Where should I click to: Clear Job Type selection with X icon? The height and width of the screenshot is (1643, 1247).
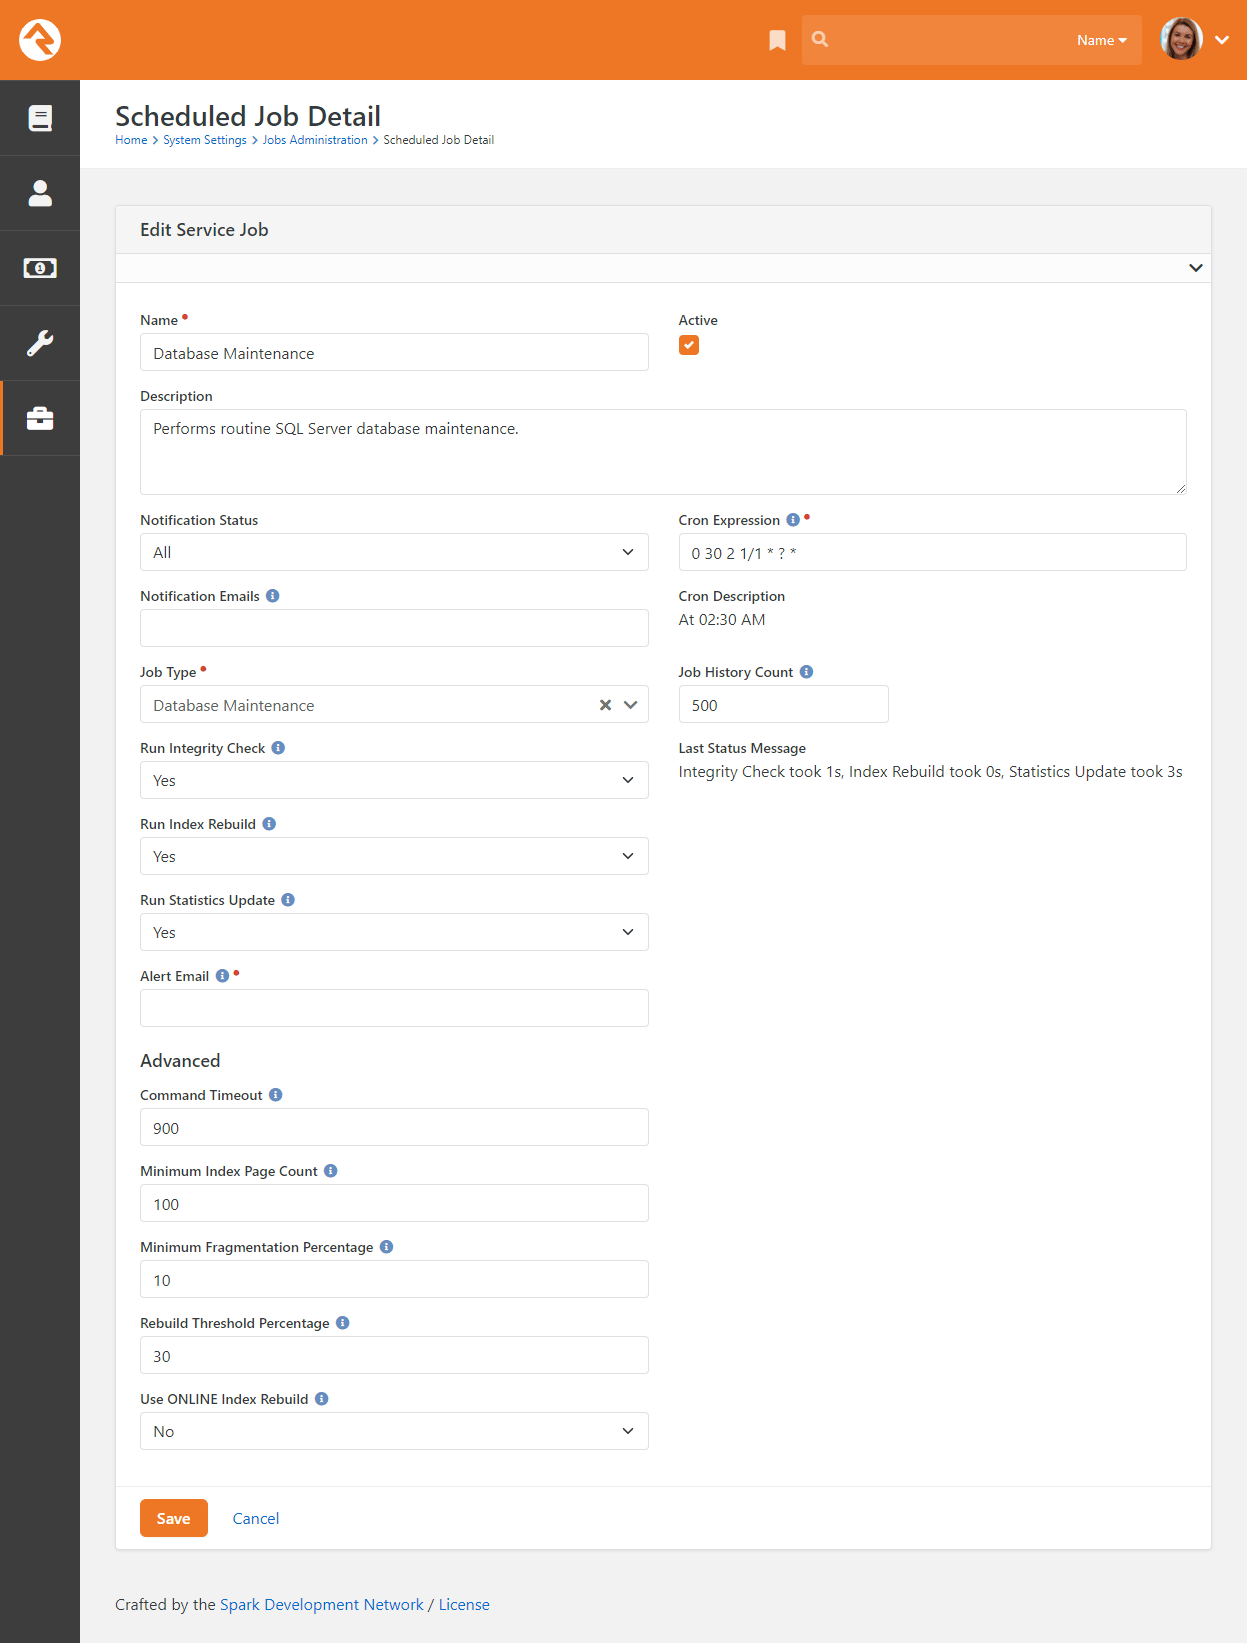(605, 705)
